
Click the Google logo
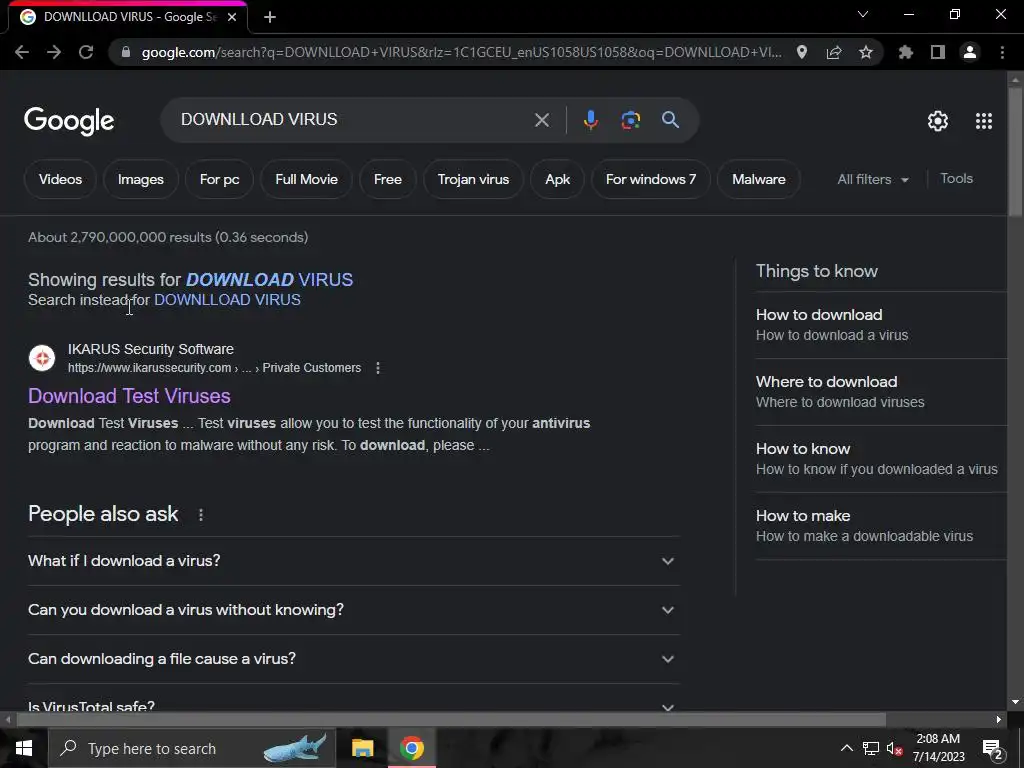(69, 121)
